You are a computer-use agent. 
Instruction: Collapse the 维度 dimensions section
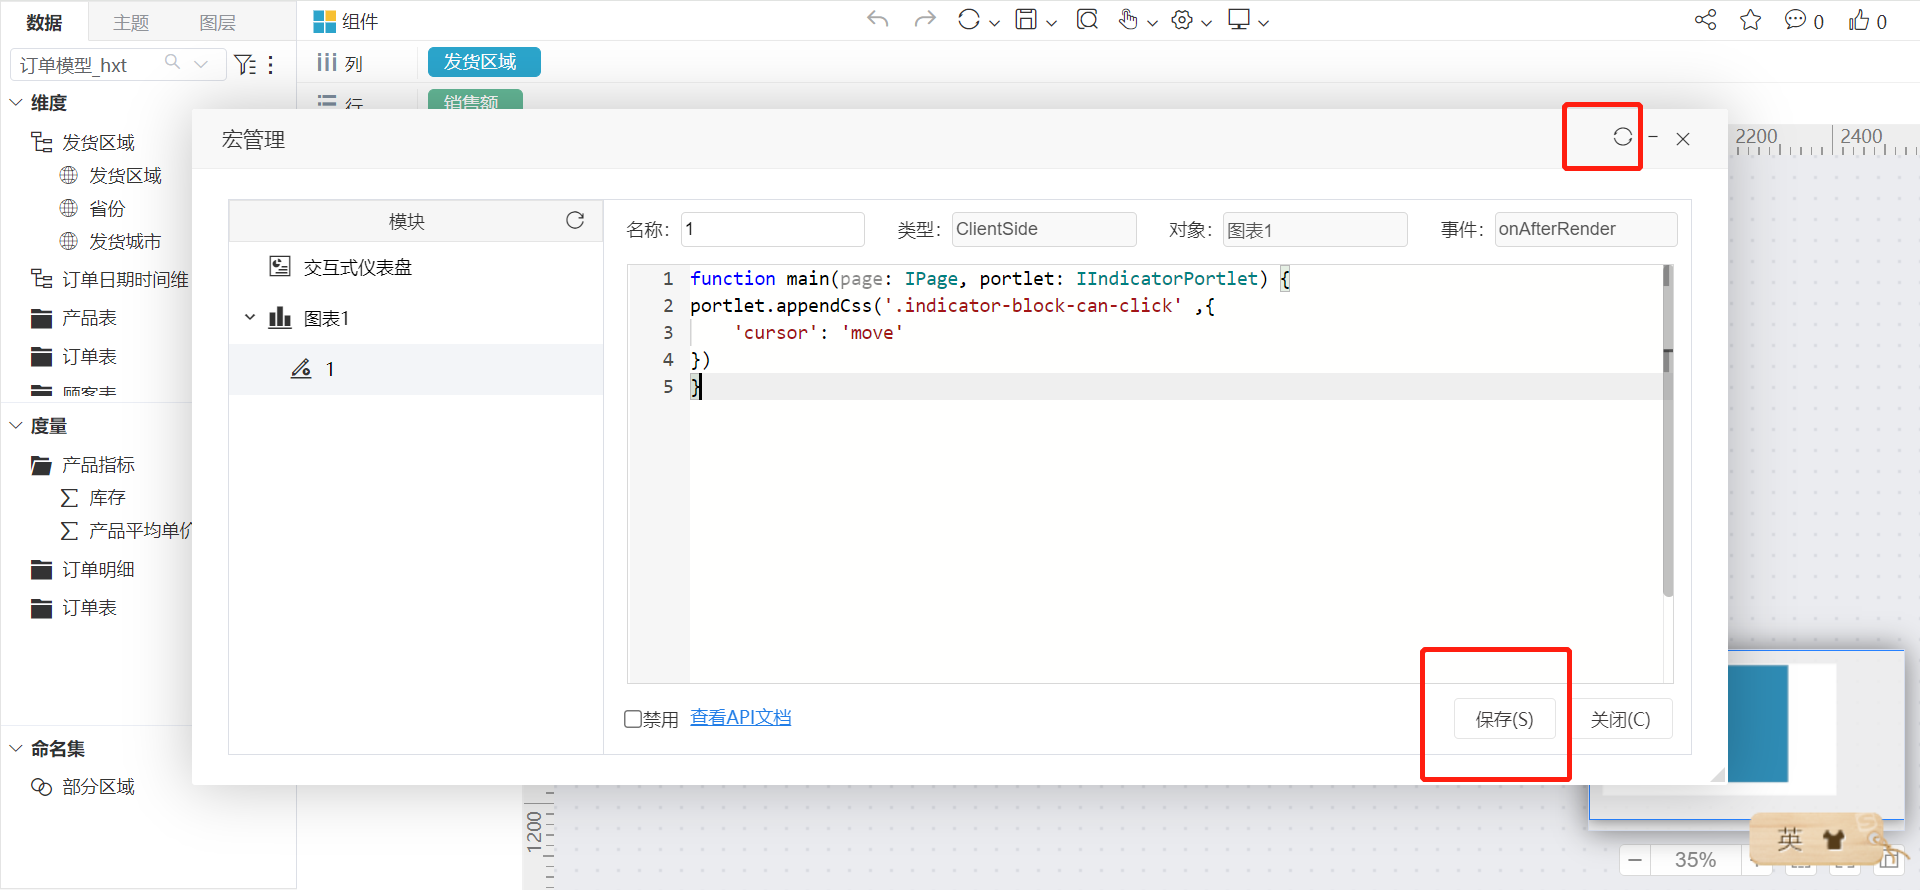(x=16, y=102)
